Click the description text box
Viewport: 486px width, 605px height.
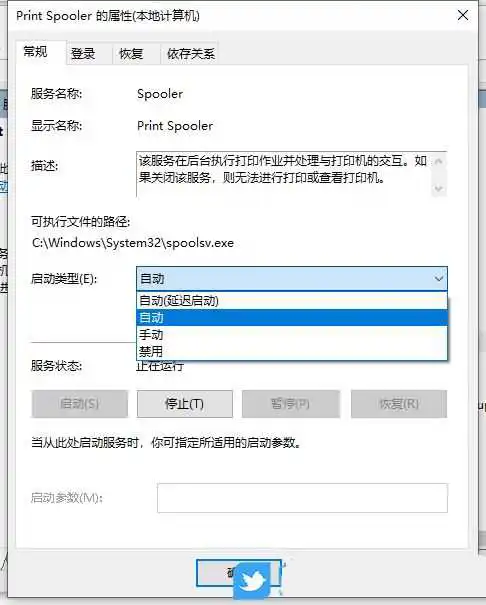click(x=292, y=174)
